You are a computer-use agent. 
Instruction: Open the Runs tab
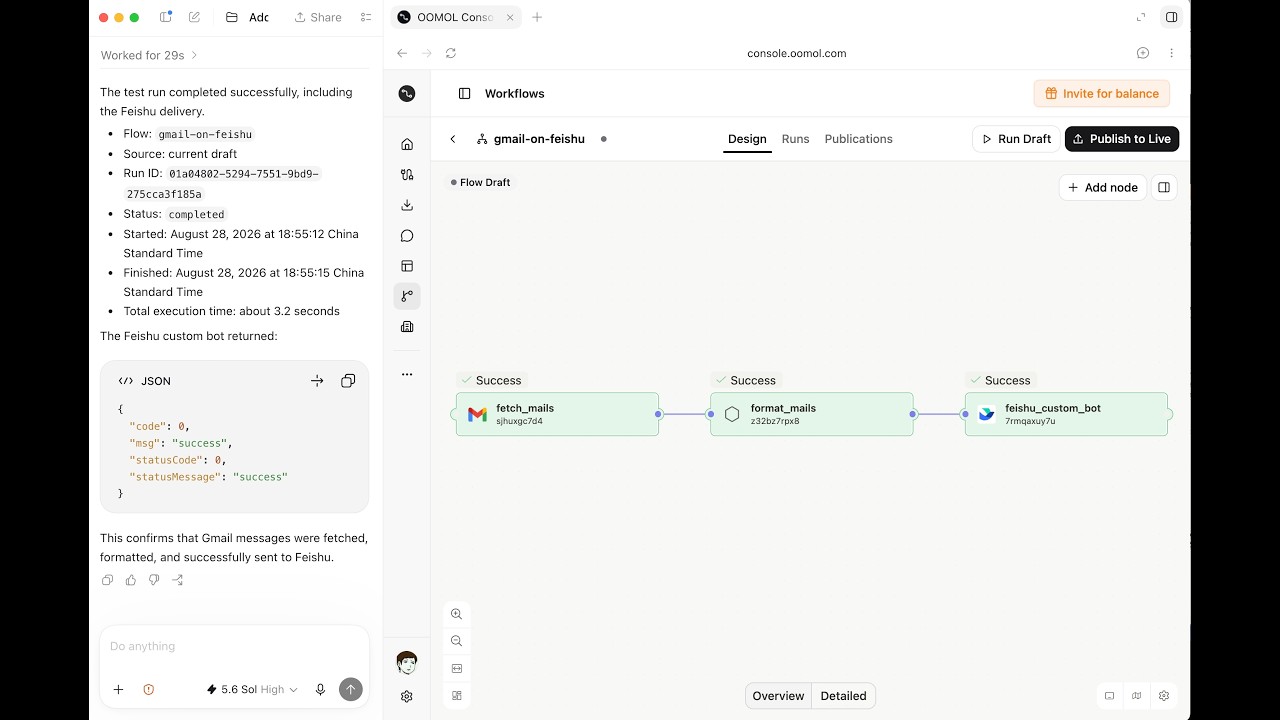click(796, 139)
